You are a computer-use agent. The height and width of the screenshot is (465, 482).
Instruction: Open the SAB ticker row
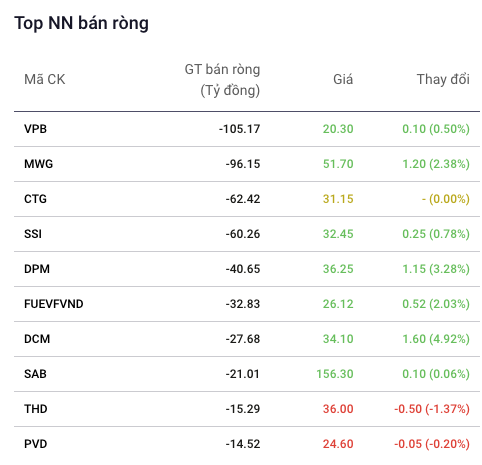pos(247,374)
